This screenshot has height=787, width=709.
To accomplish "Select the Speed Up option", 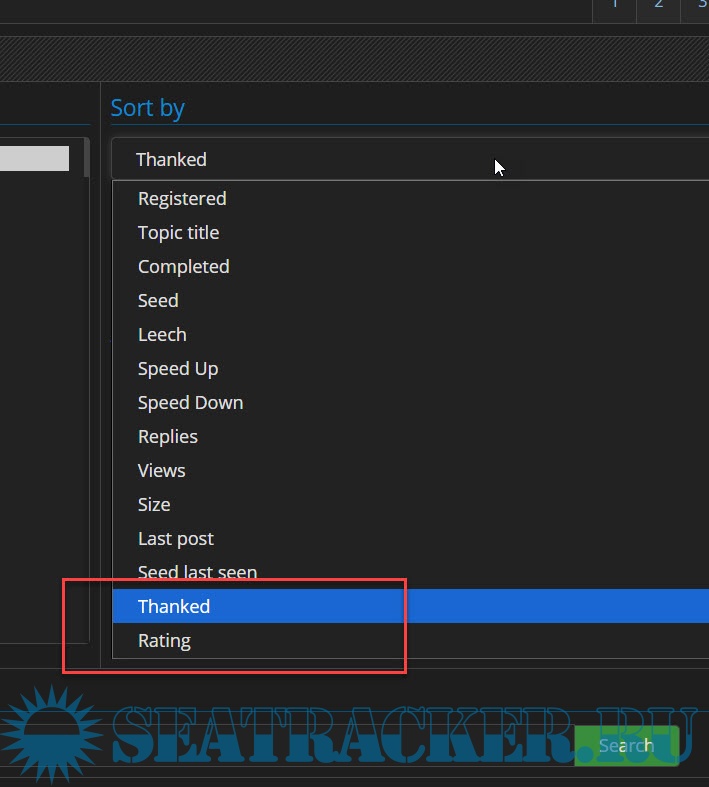I will [178, 369].
